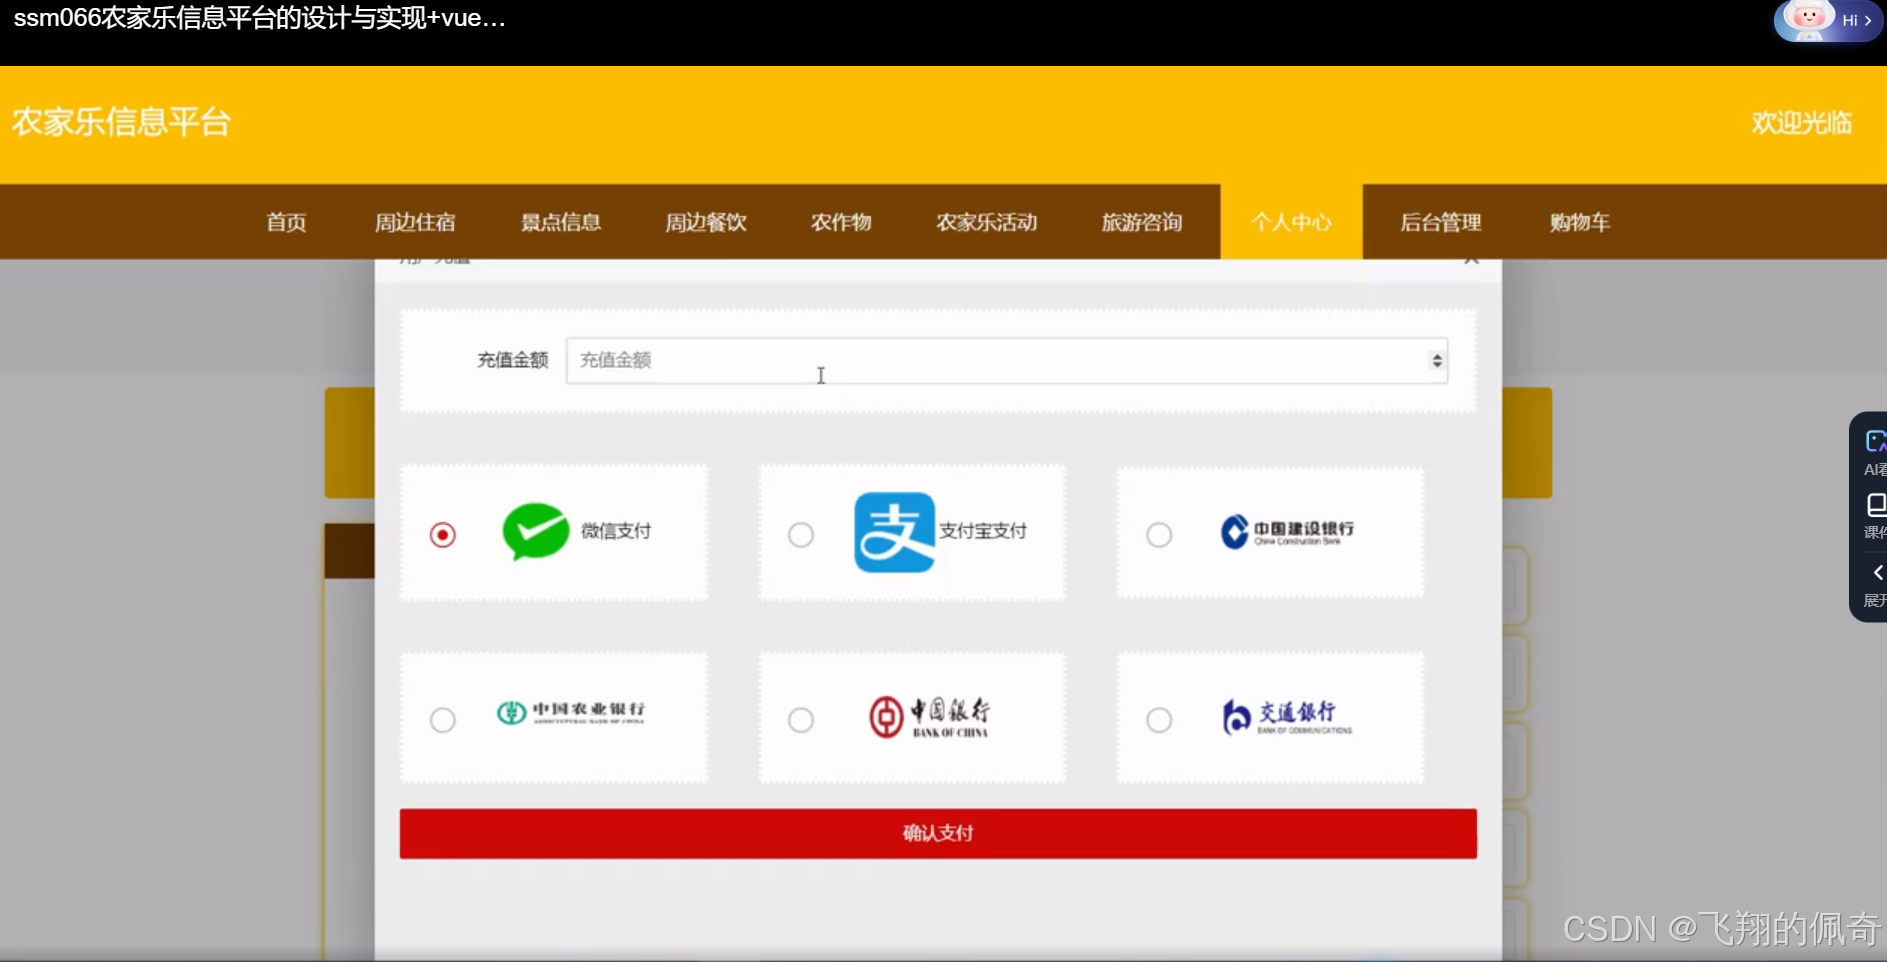Screen dimensions: 1887x962
Task: Click the 微信支付 label
Action: point(616,531)
